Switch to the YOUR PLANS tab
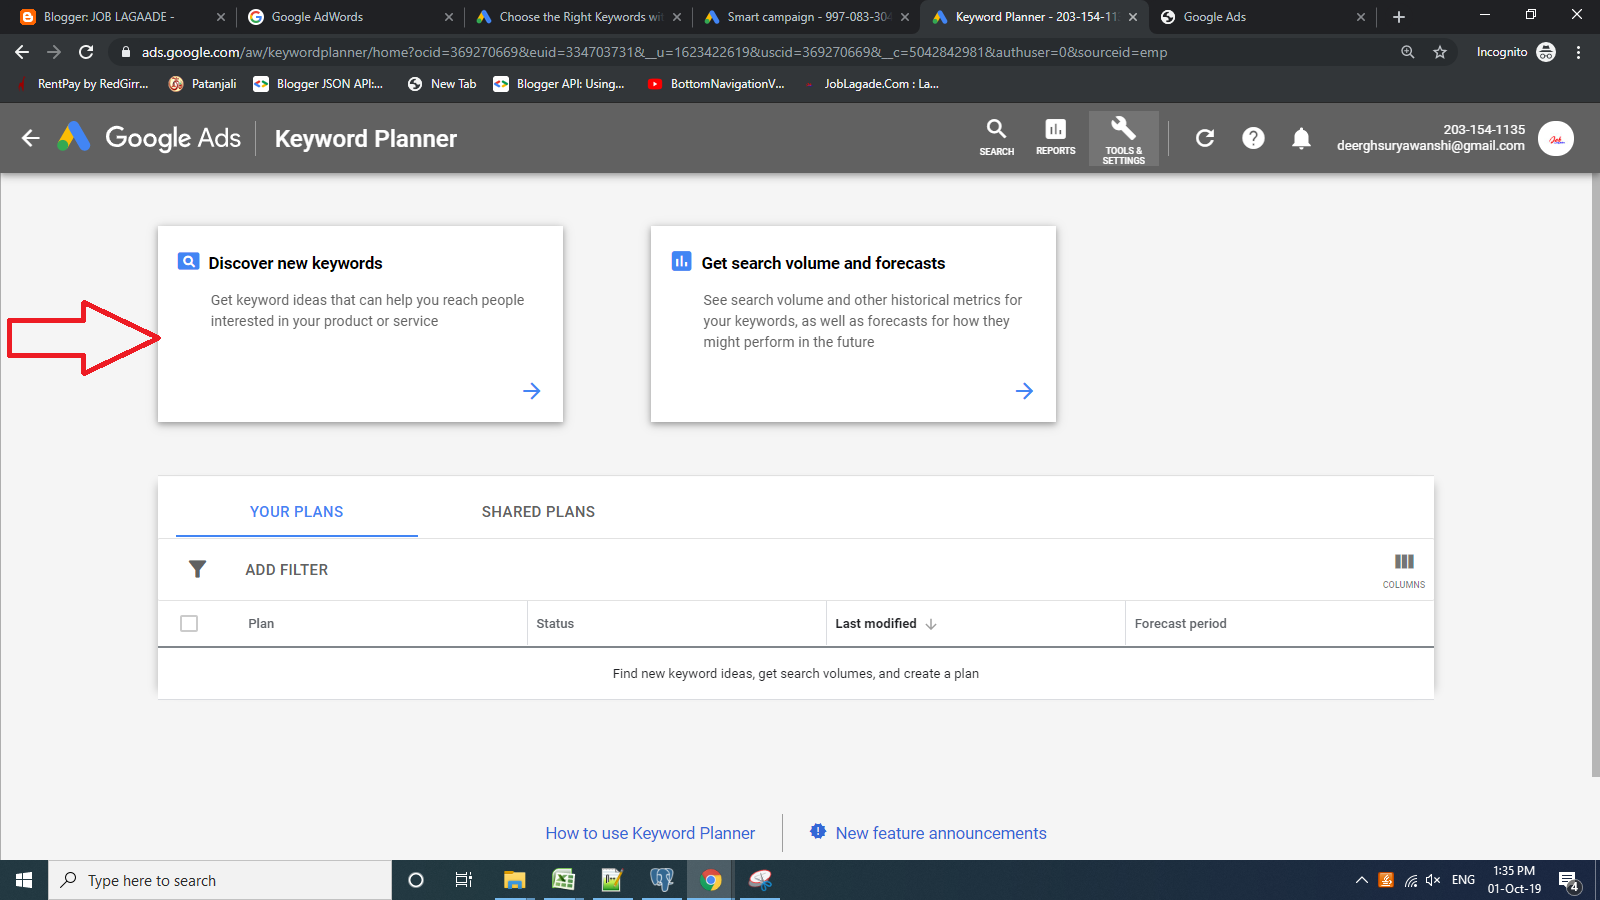Screen dimensions: 1600x900 pyautogui.click(x=297, y=512)
